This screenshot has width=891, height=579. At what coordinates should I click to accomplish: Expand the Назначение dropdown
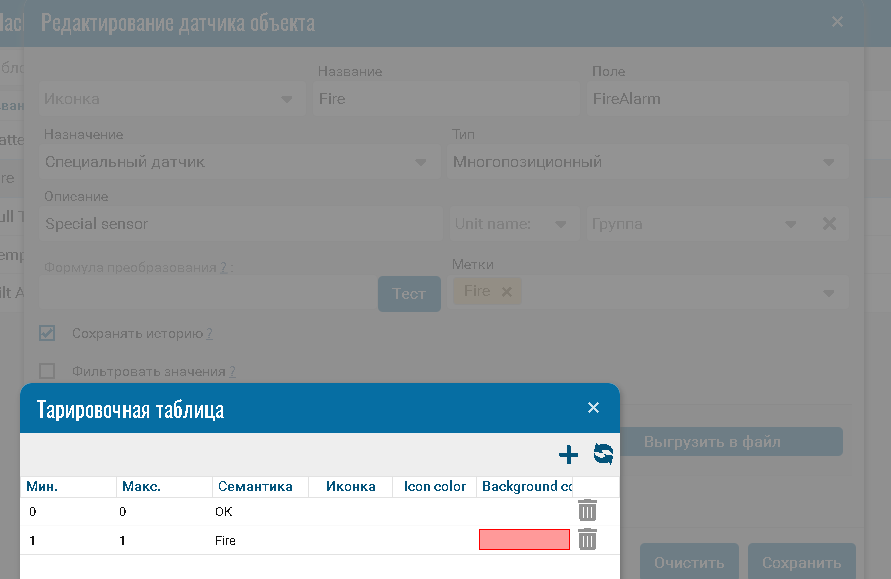tap(421, 162)
